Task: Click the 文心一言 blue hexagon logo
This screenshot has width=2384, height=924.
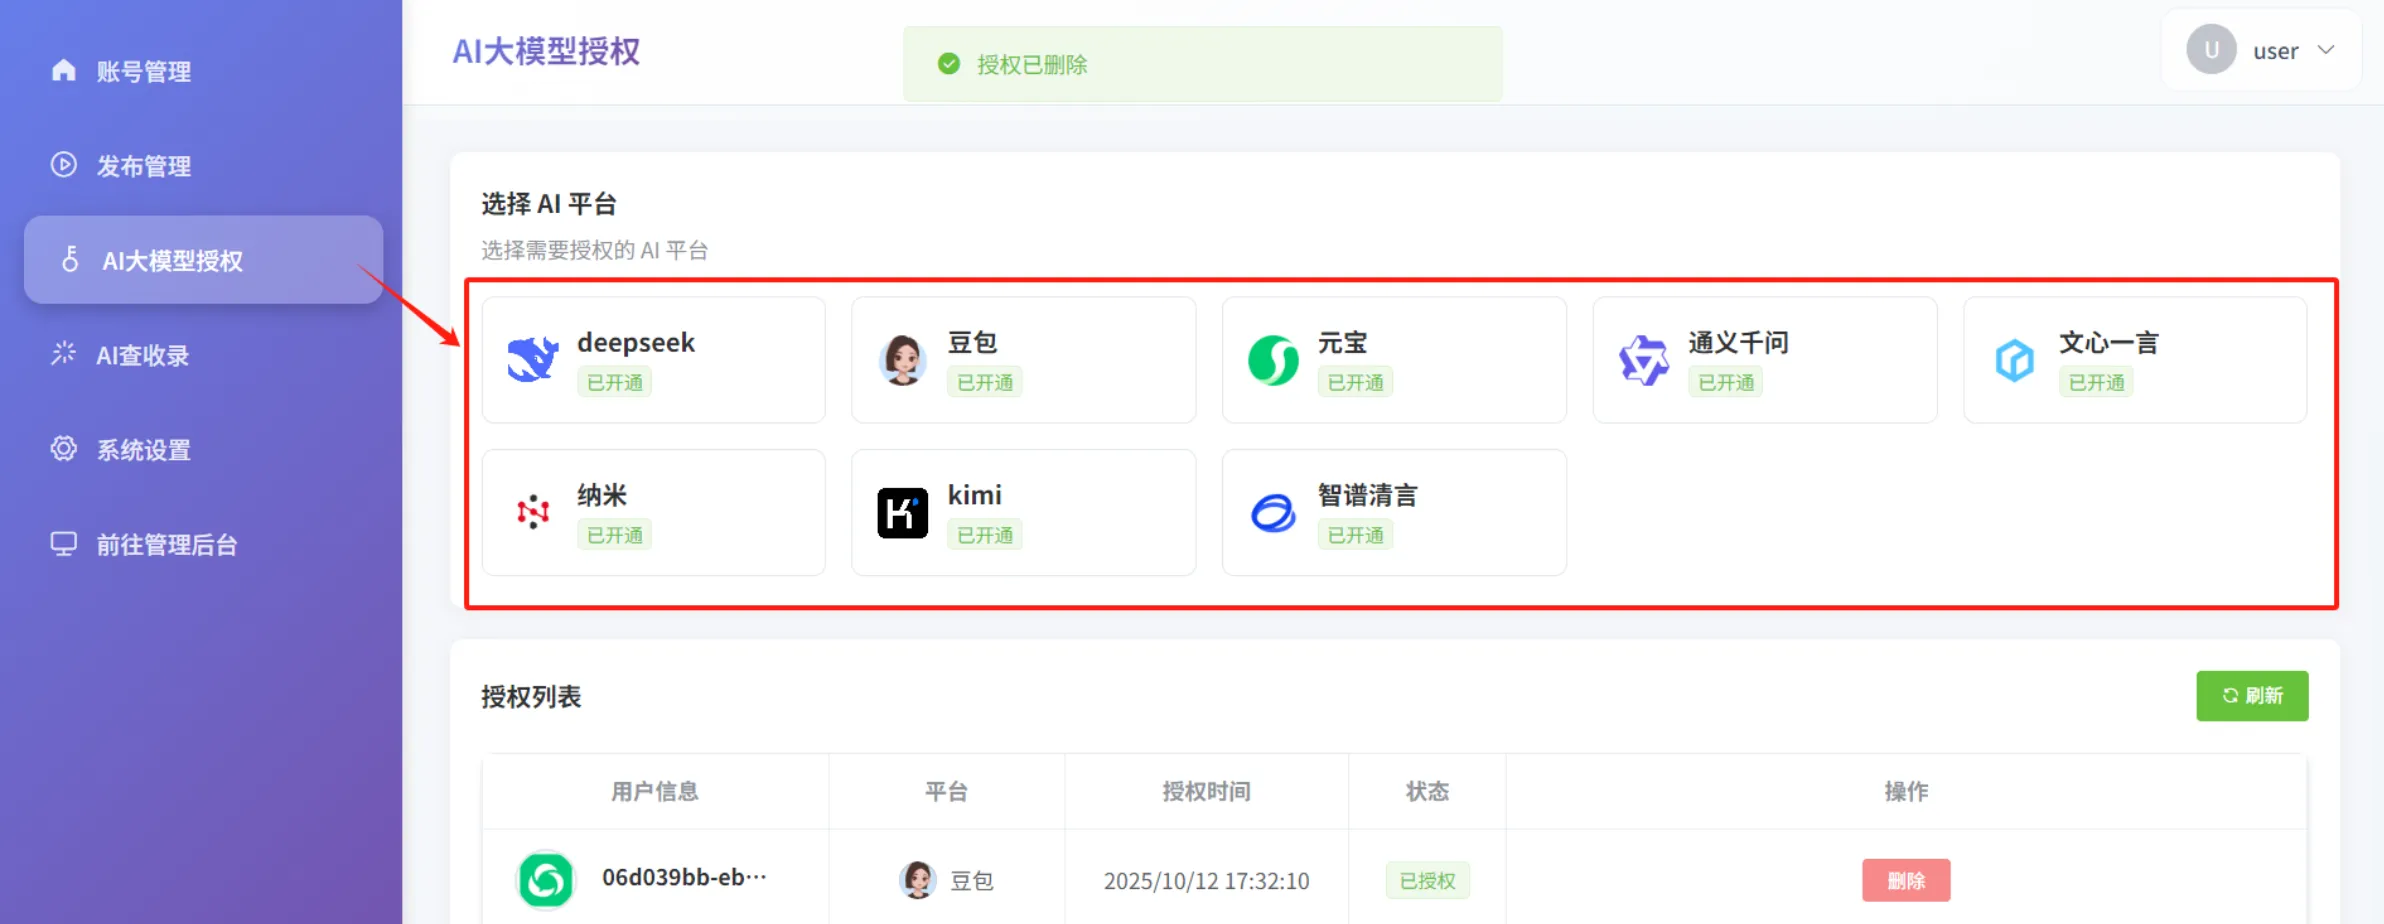Action: [x=2014, y=360]
